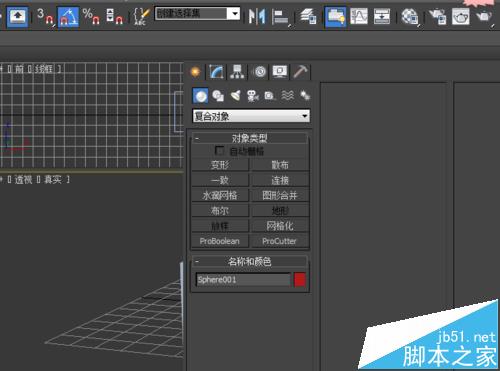Select the Cameras category icon
Viewport: 500px width, 371px height.
click(253, 96)
